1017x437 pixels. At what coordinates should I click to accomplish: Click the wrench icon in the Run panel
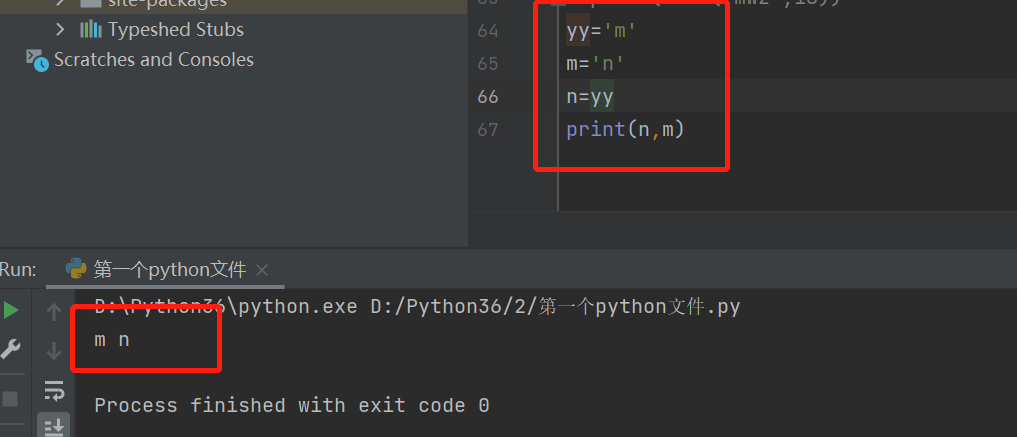pyautogui.click(x=11, y=349)
